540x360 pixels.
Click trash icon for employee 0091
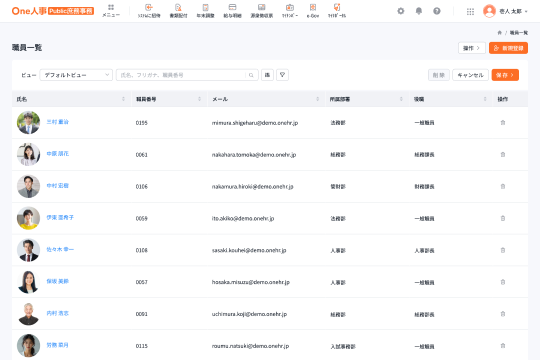point(503,314)
